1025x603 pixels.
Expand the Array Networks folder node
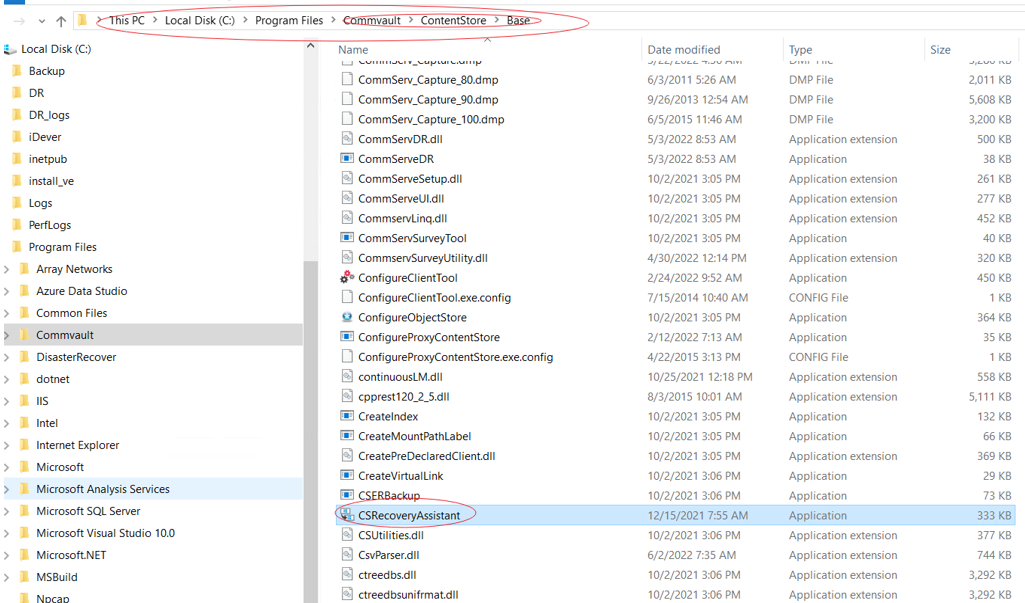click(8, 269)
